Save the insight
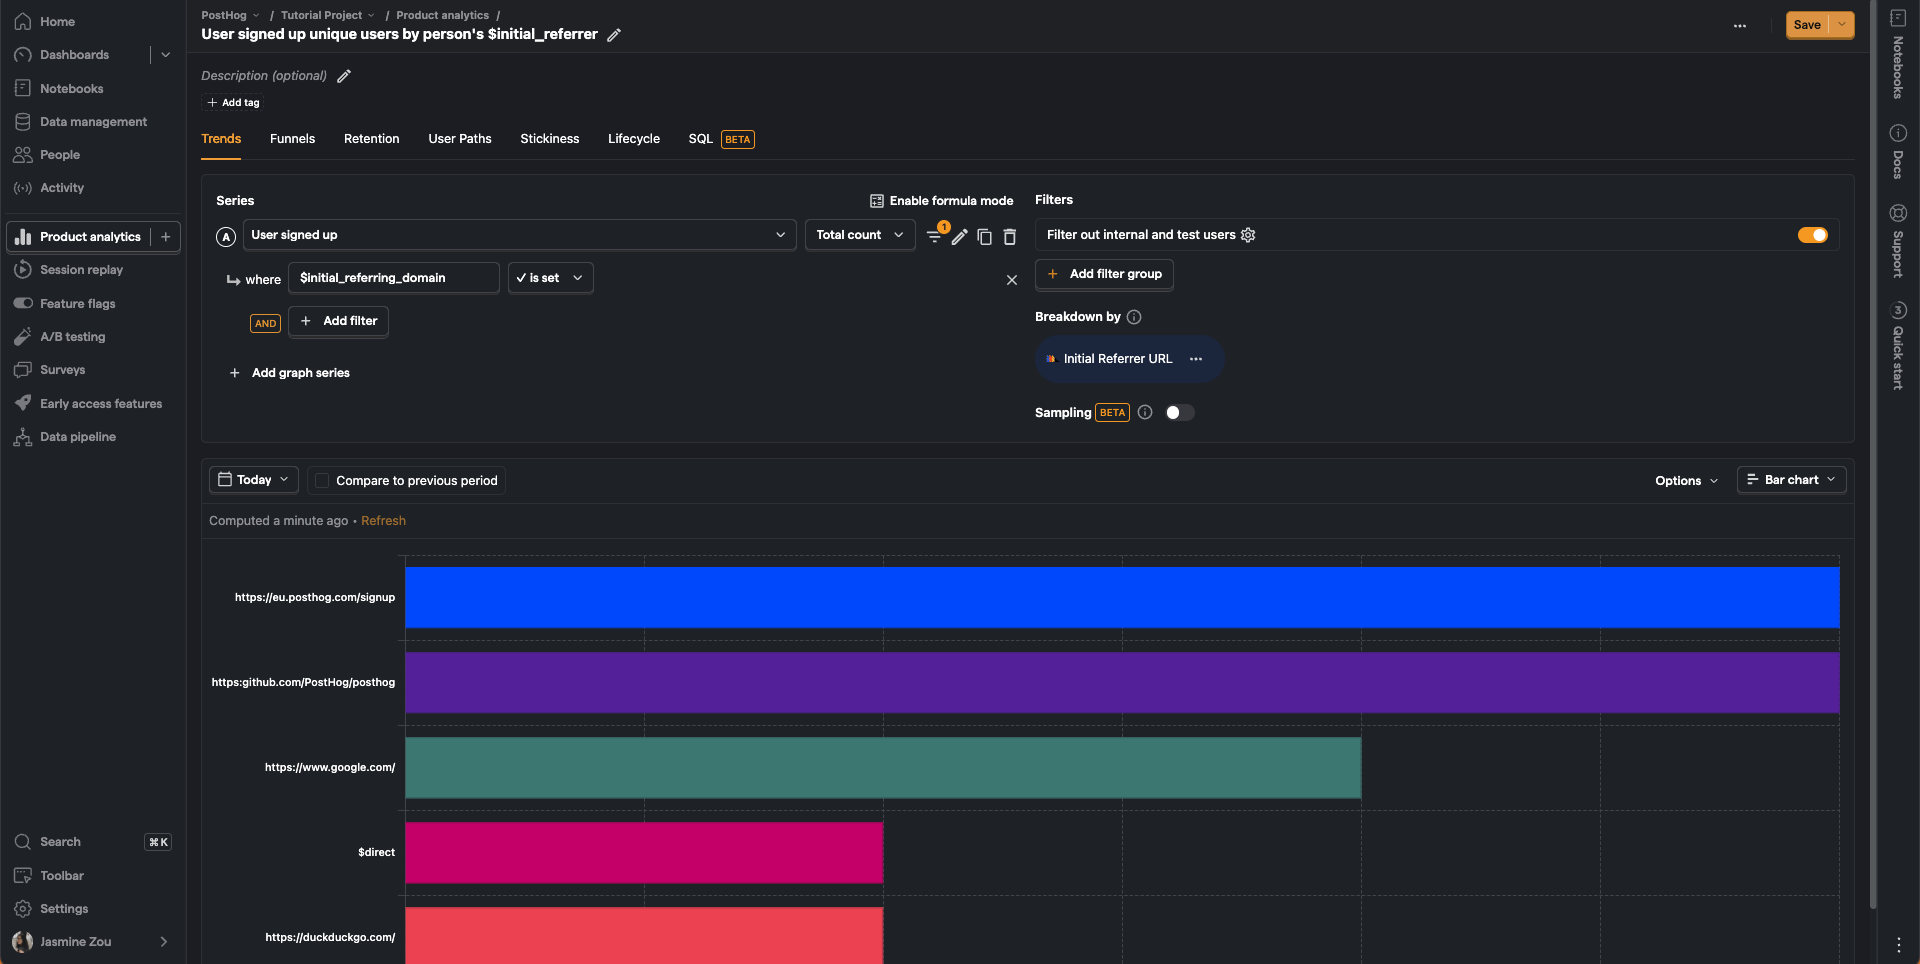 [x=1807, y=25]
